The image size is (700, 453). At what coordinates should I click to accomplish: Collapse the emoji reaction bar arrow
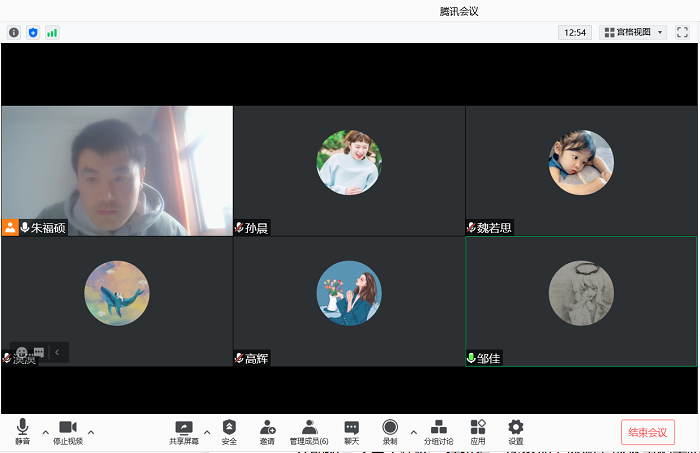(x=58, y=352)
